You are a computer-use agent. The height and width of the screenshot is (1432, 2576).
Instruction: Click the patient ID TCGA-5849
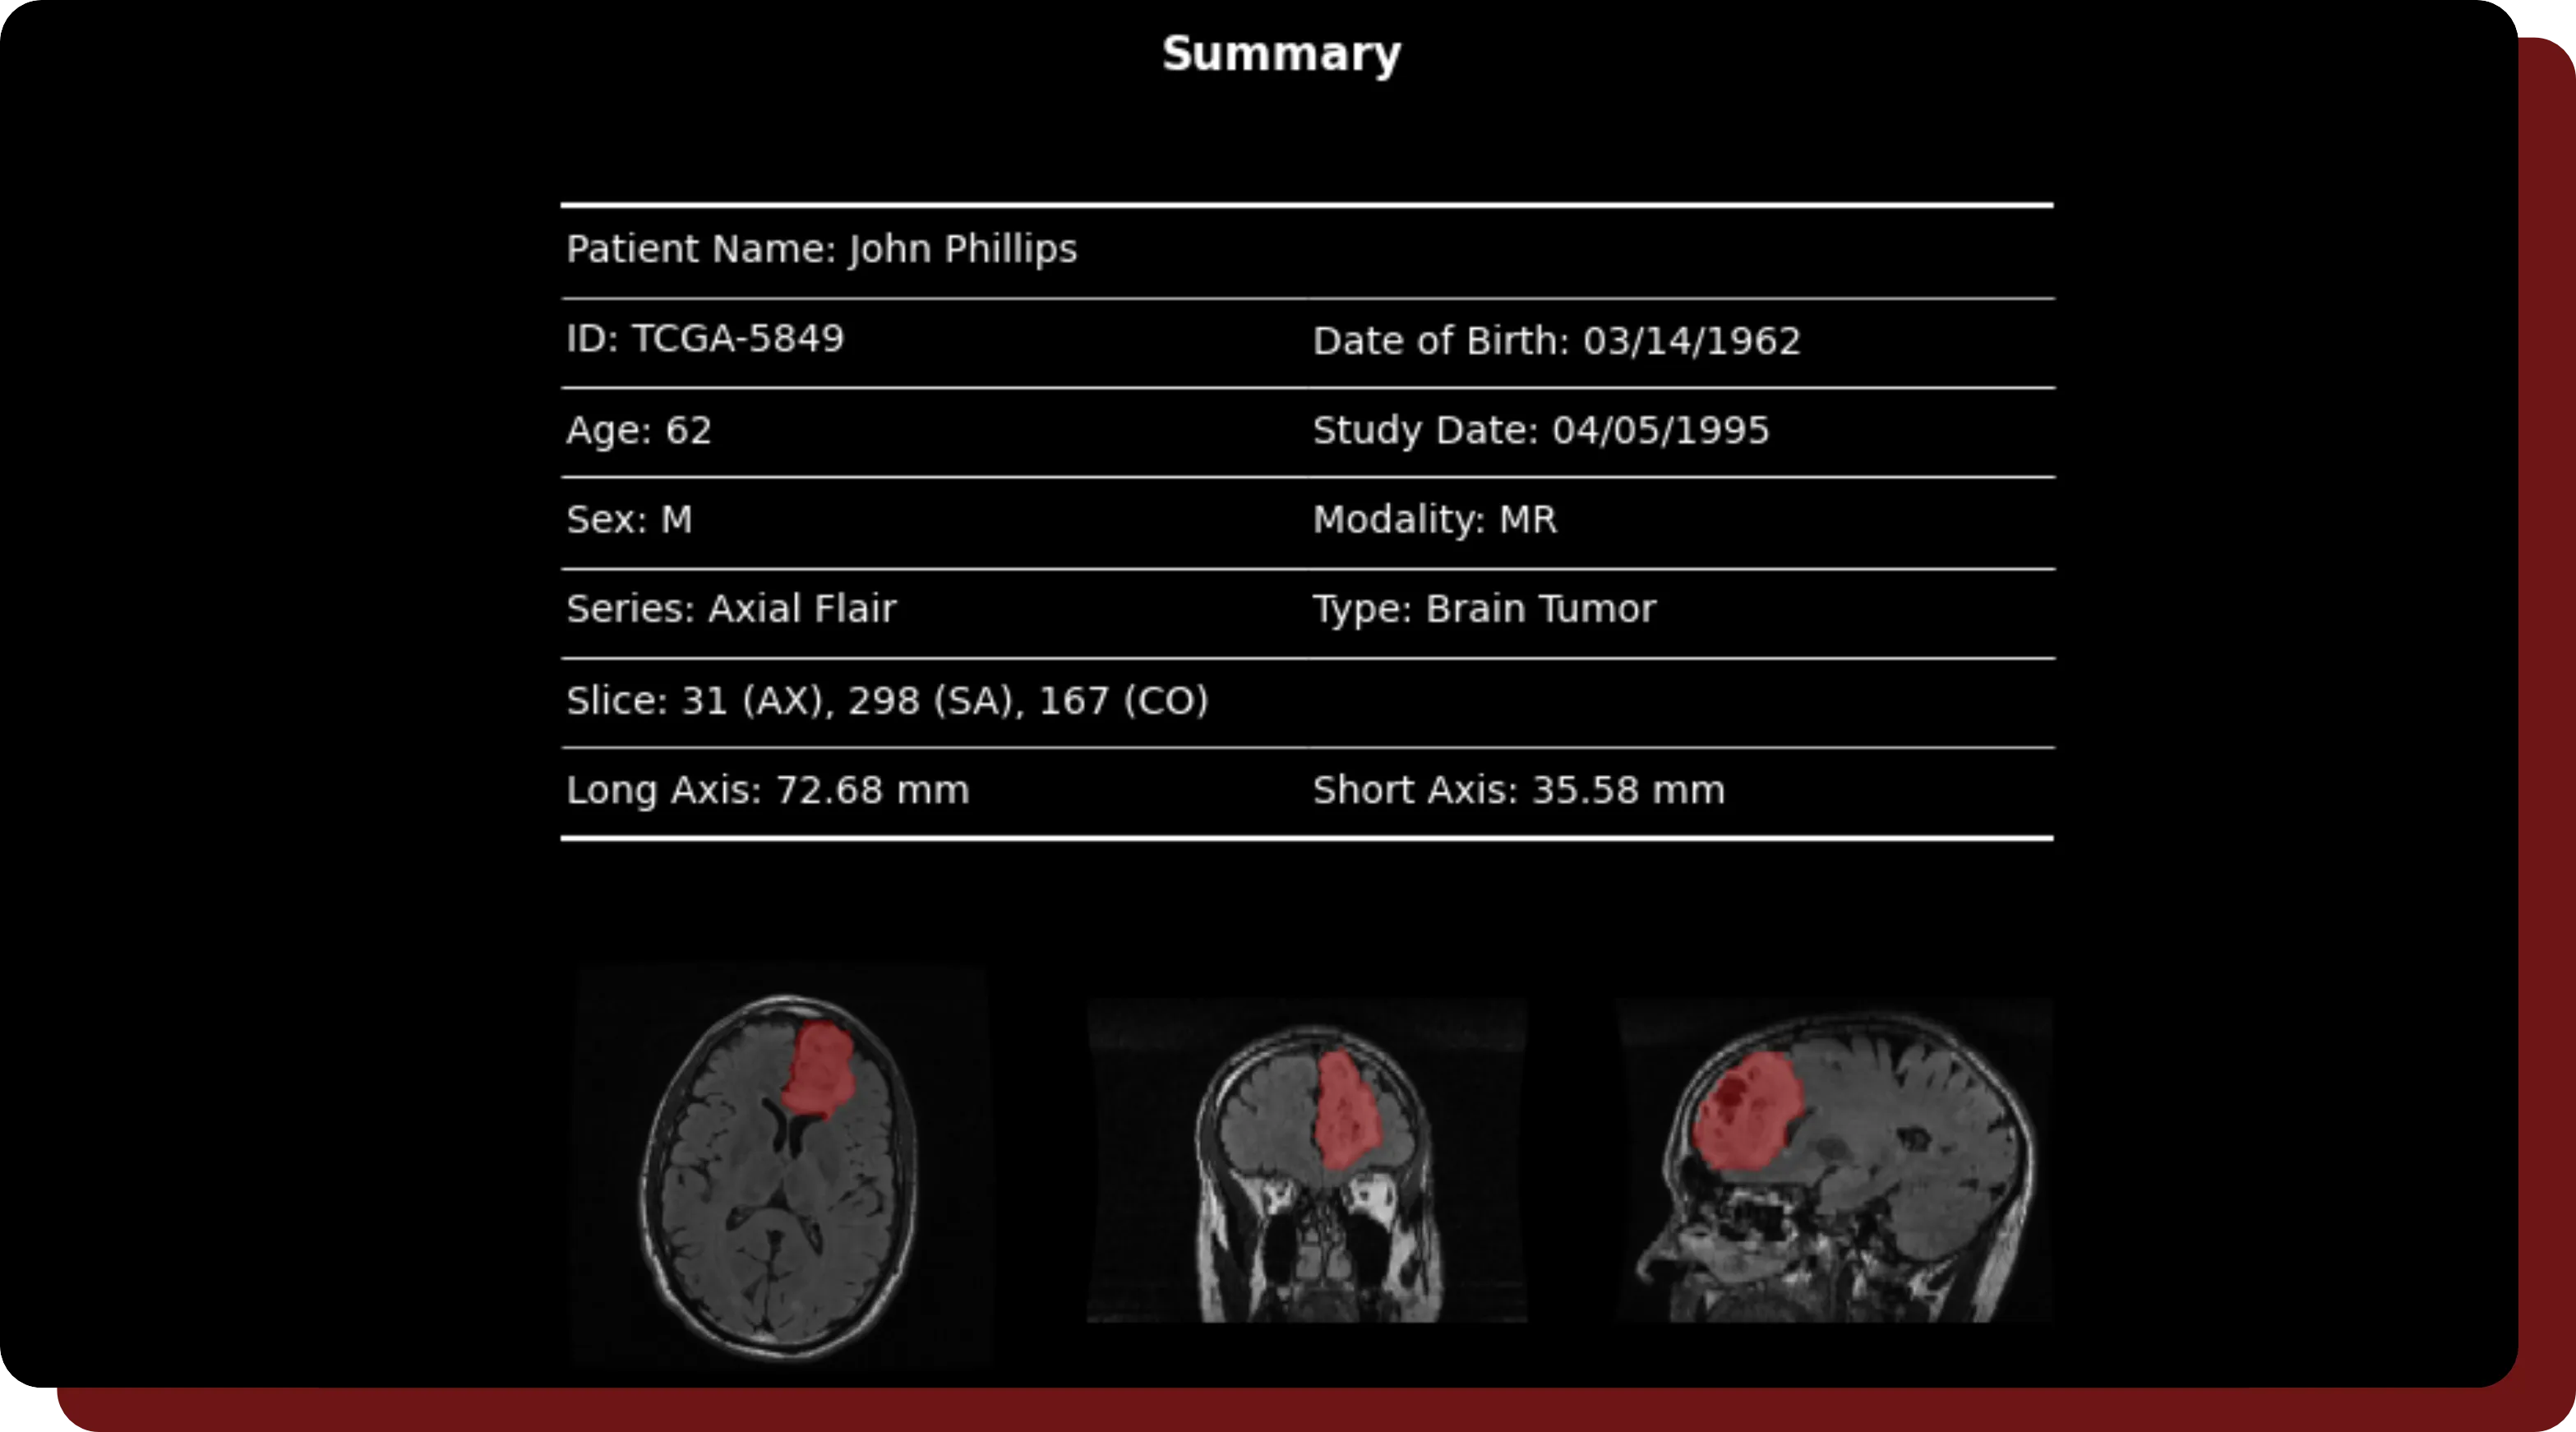pyautogui.click(x=704, y=340)
